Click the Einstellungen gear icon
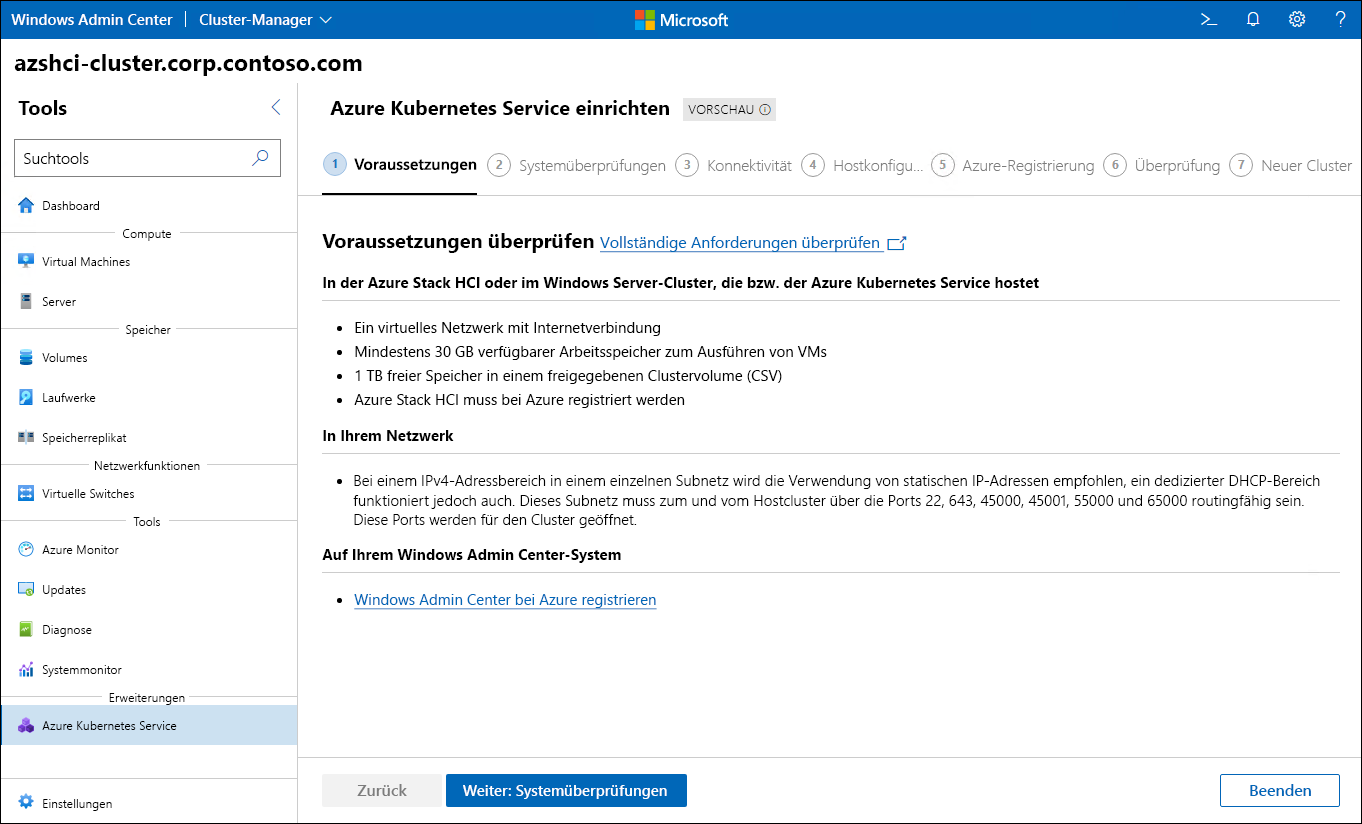 tap(26, 803)
